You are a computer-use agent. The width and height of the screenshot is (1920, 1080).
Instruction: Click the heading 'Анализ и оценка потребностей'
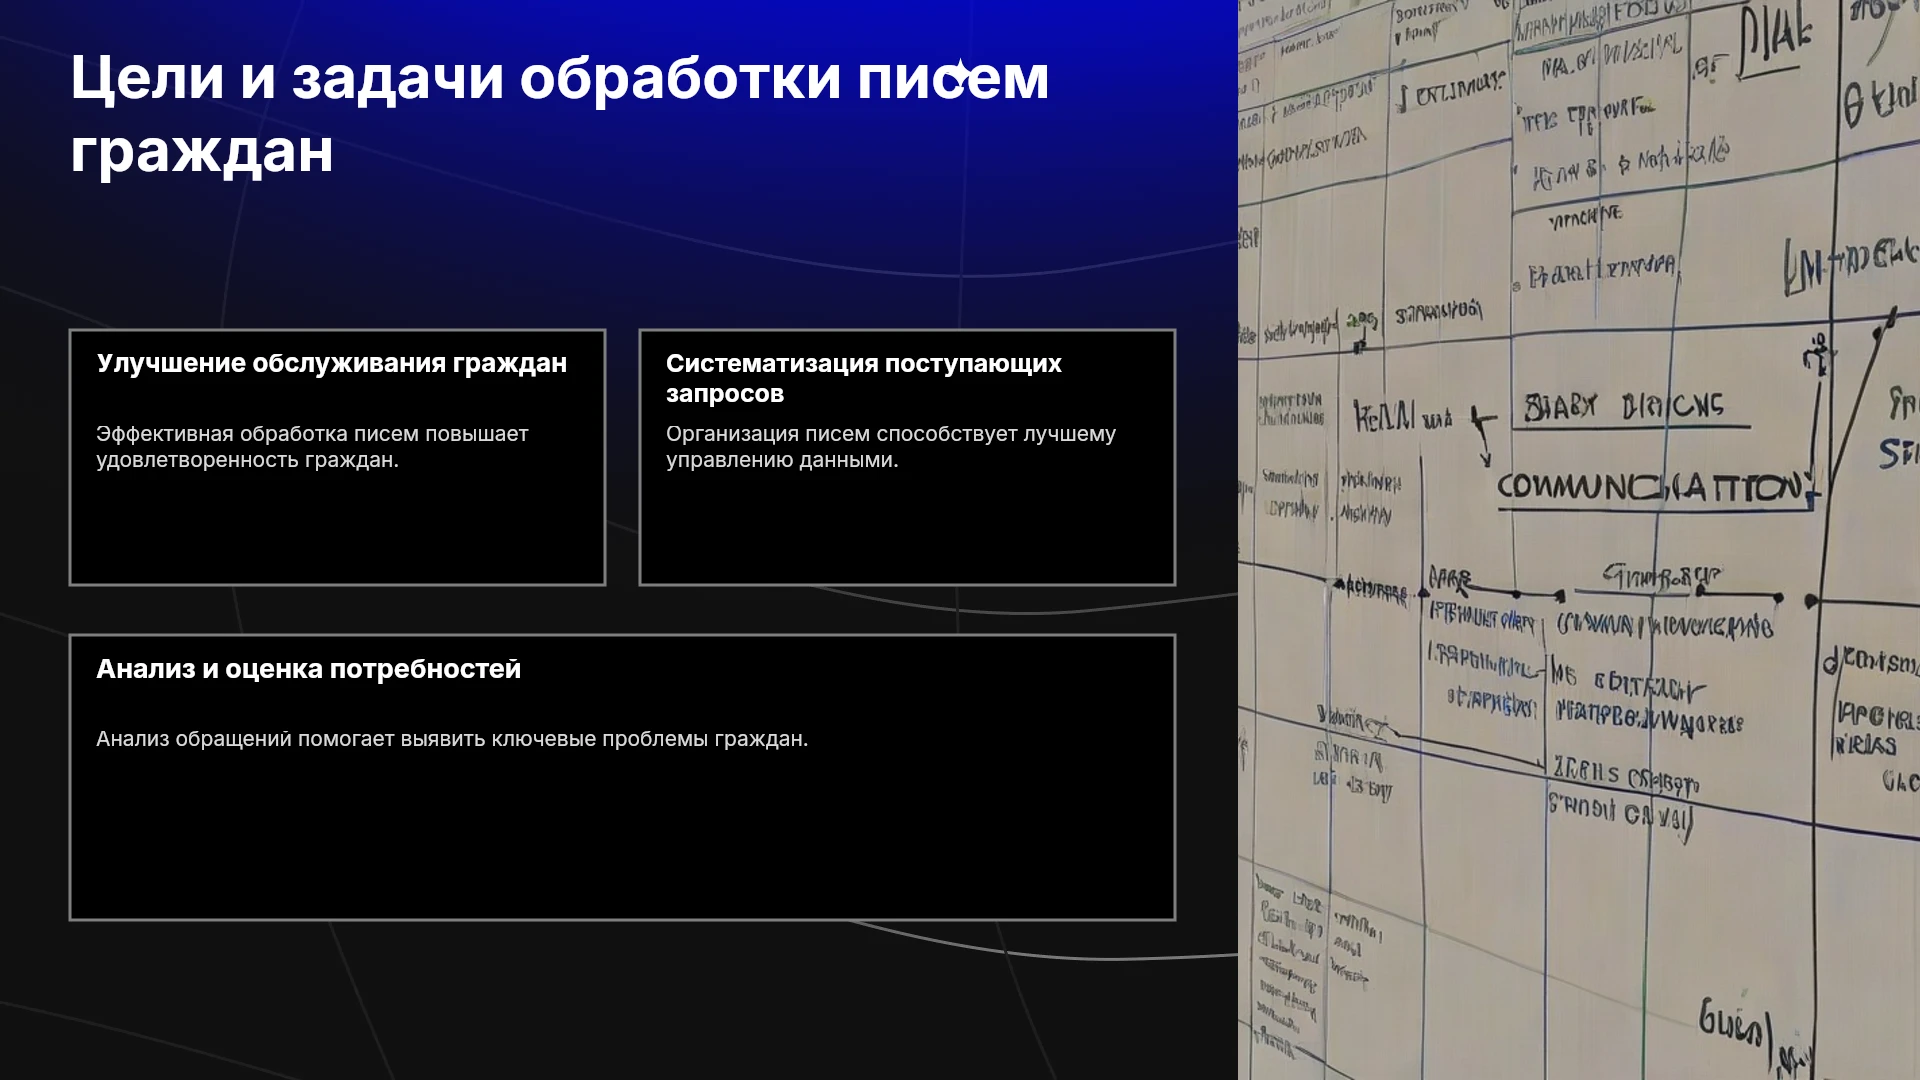click(x=308, y=669)
